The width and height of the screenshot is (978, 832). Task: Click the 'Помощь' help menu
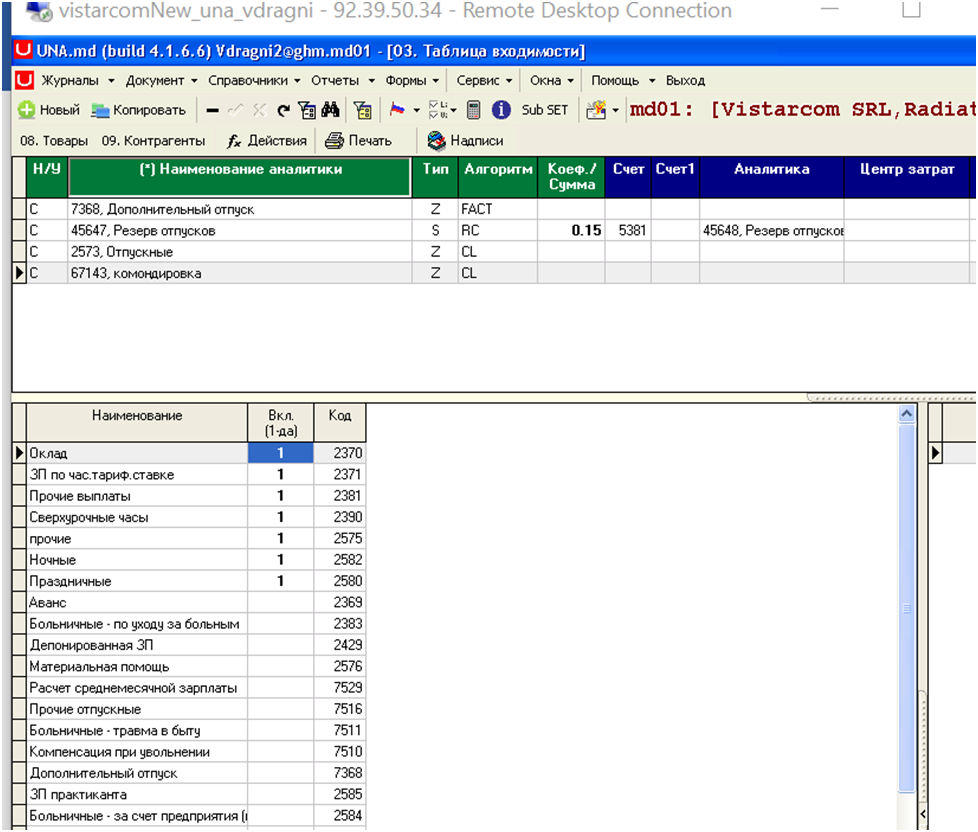(x=622, y=80)
